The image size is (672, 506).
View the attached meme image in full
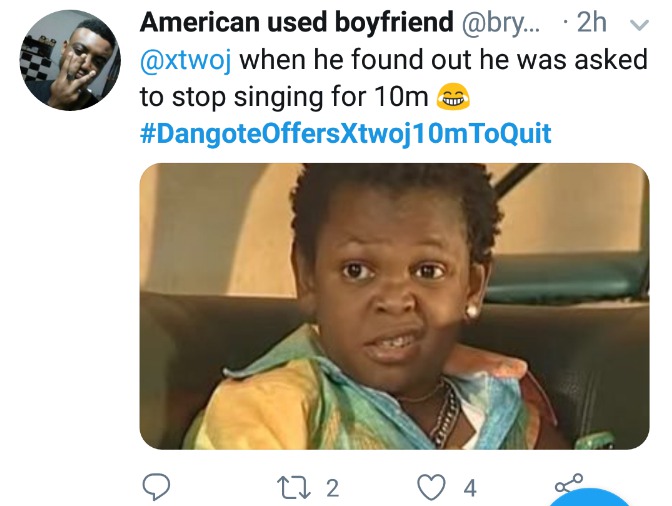click(394, 306)
